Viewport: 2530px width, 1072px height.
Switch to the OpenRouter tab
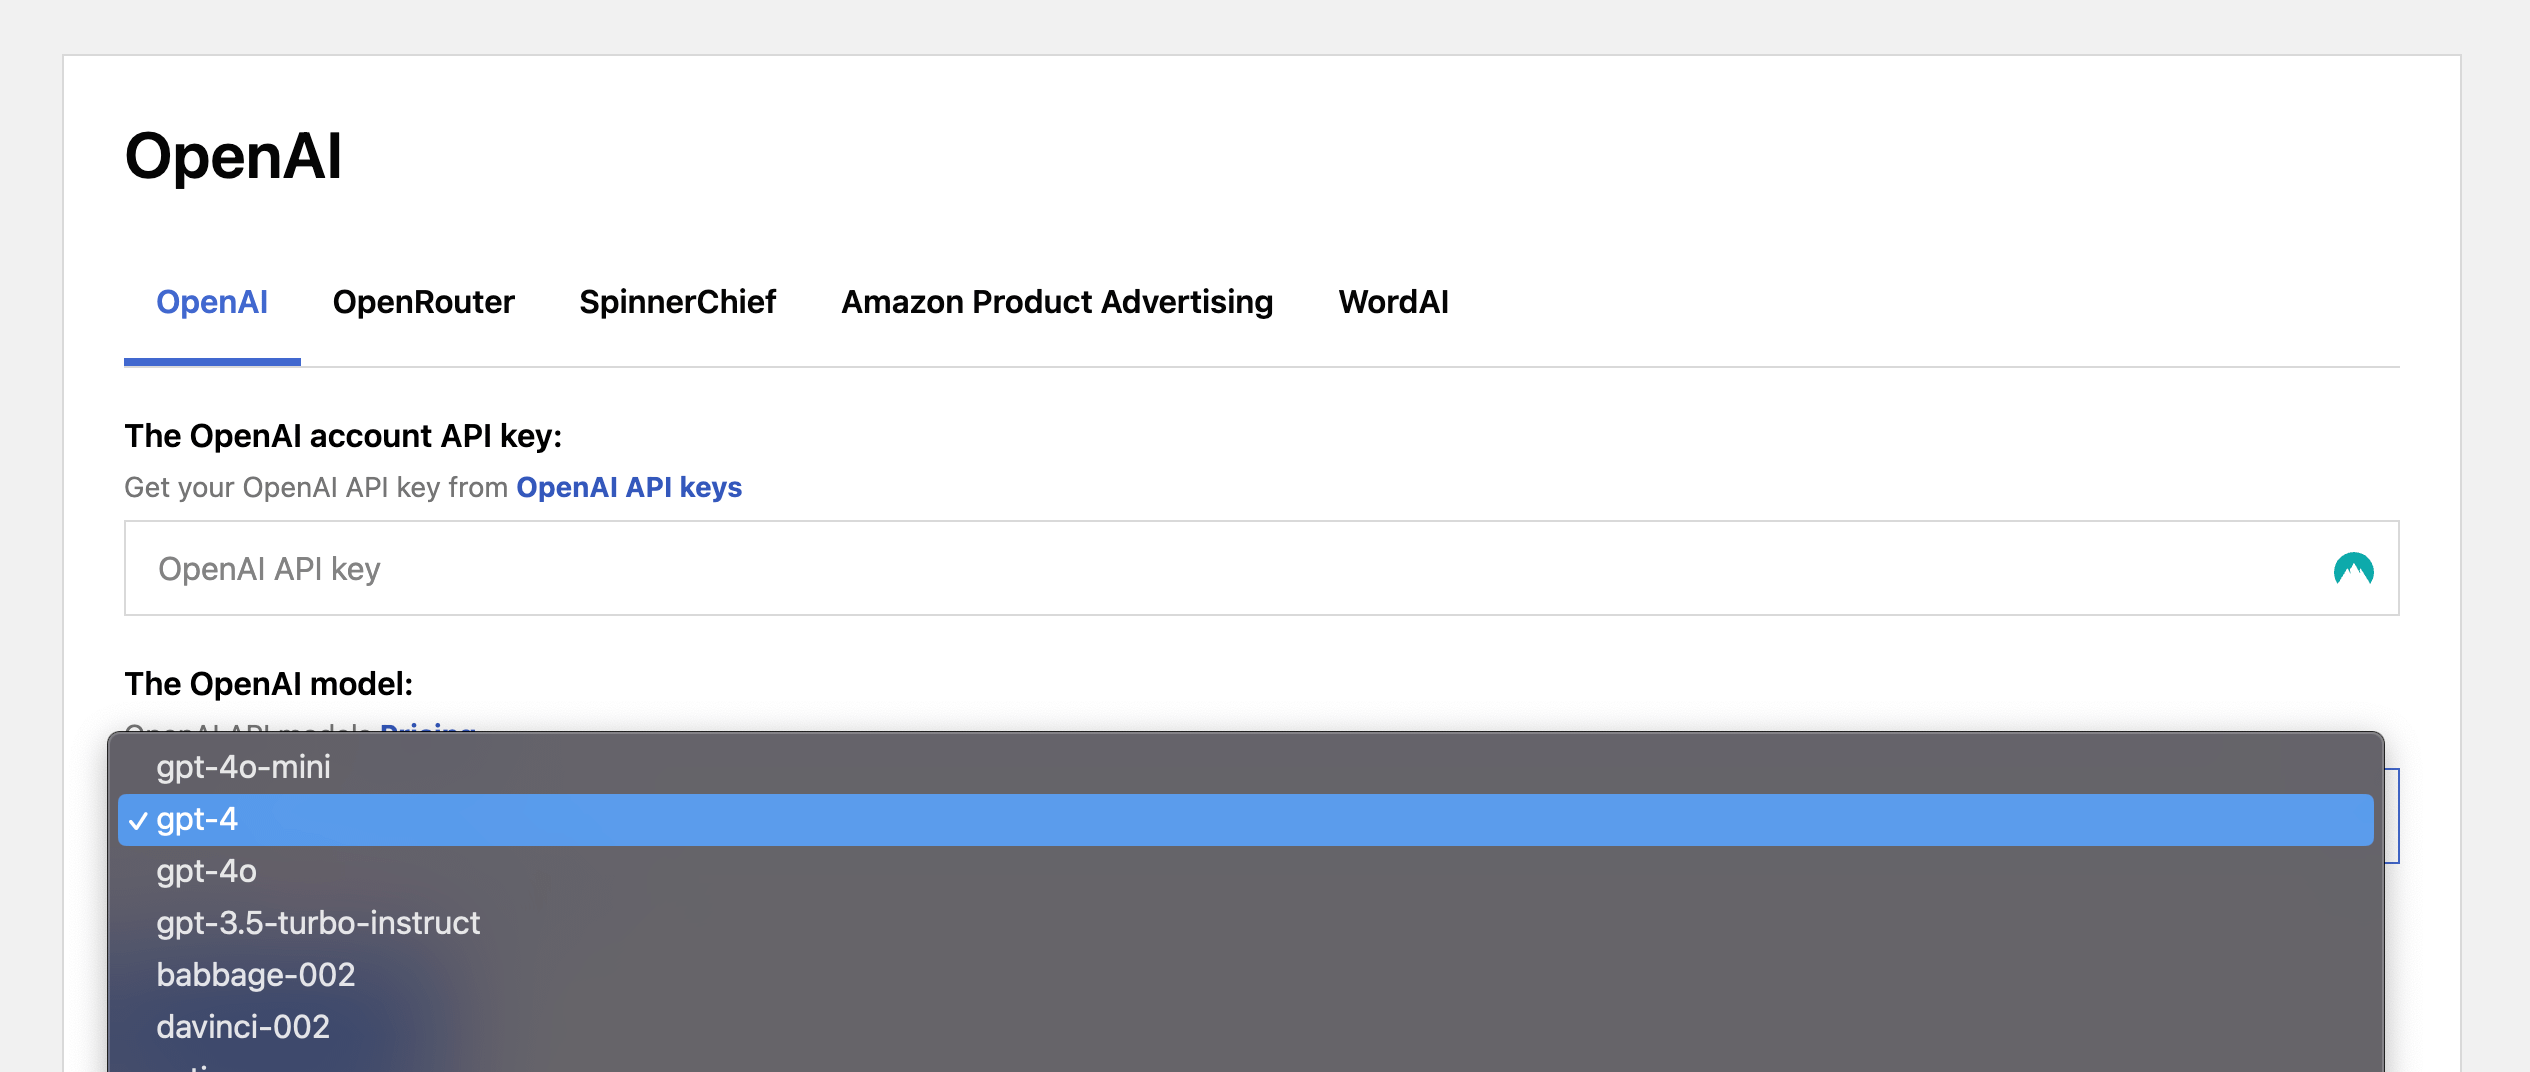(423, 302)
